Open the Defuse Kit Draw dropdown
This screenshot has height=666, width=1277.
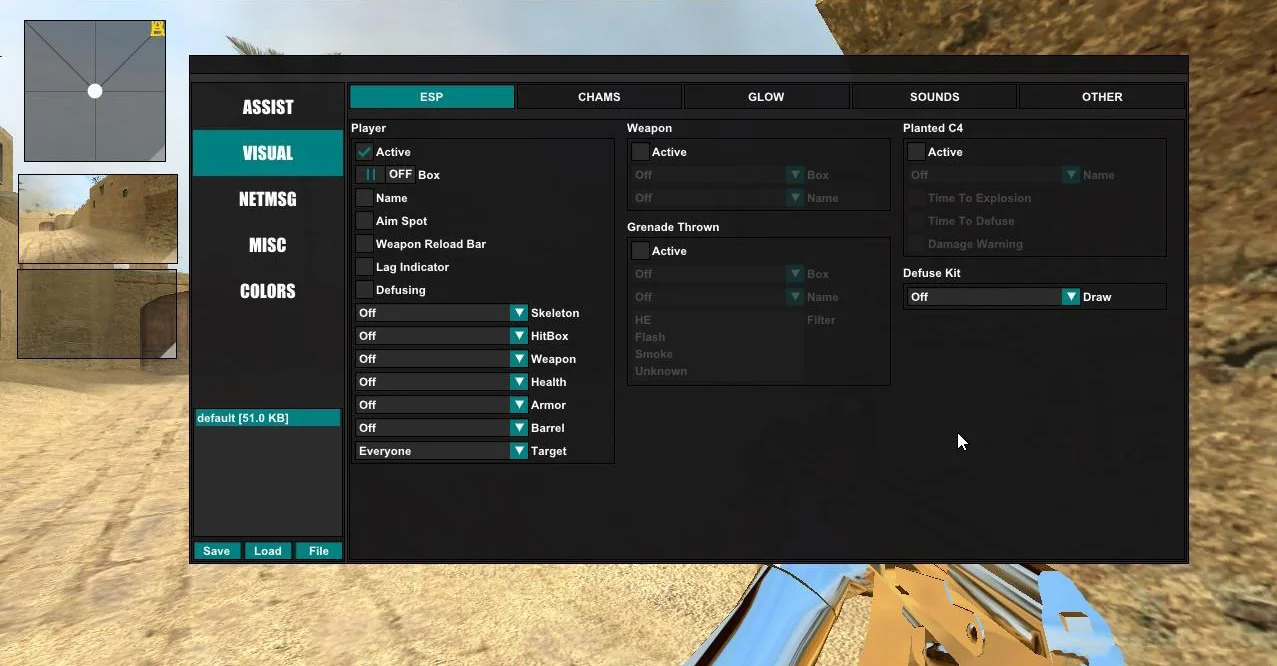992,297
